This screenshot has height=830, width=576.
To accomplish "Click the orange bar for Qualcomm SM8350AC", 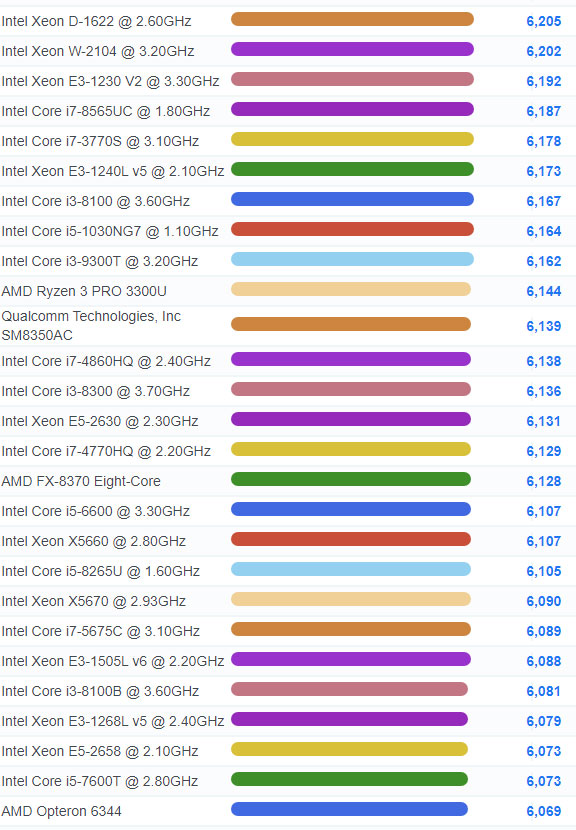I will [x=351, y=324].
